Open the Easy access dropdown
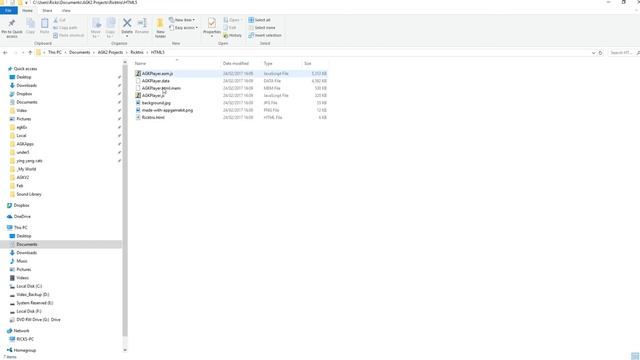The height and width of the screenshot is (360, 640). coord(183,28)
